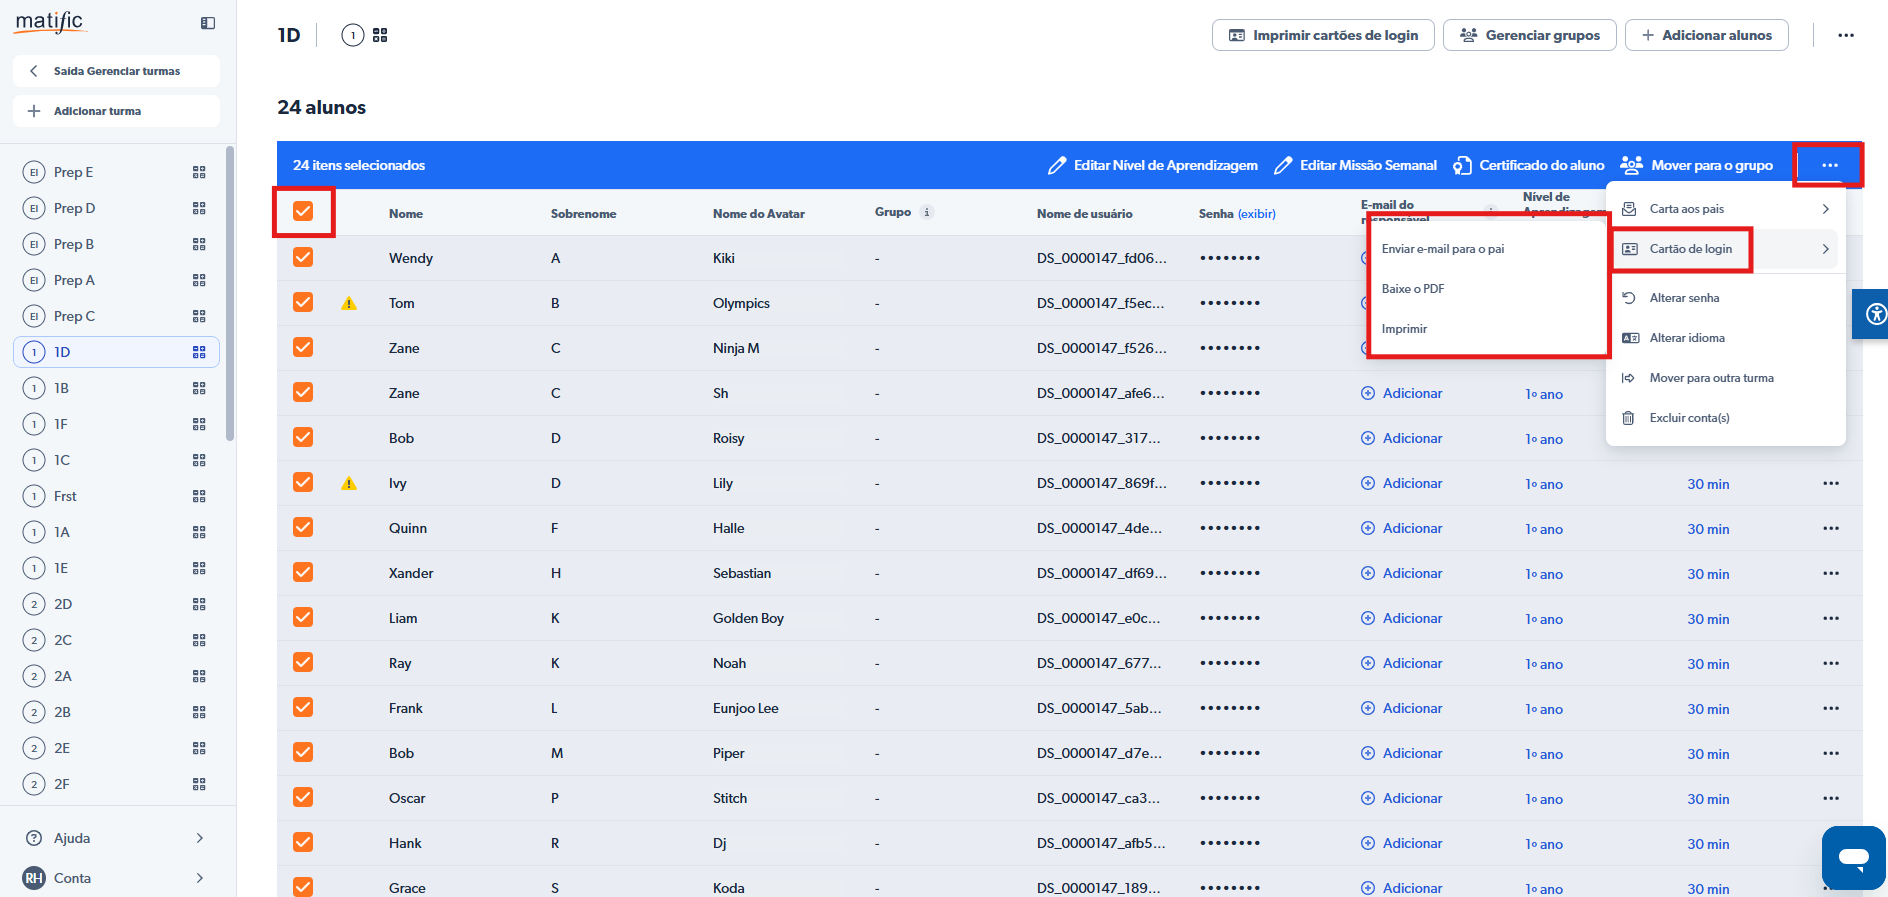Click the grid view icon beside 1D title
The width and height of the screenshot is (1888, 897).
click(380, 35)
